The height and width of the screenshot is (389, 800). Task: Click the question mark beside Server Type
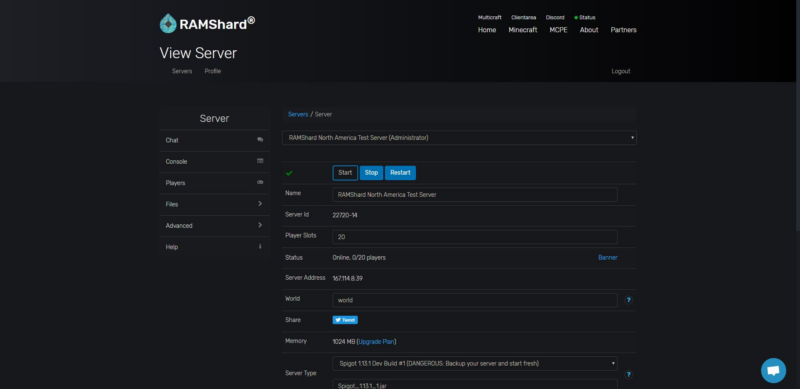(629, 375)
